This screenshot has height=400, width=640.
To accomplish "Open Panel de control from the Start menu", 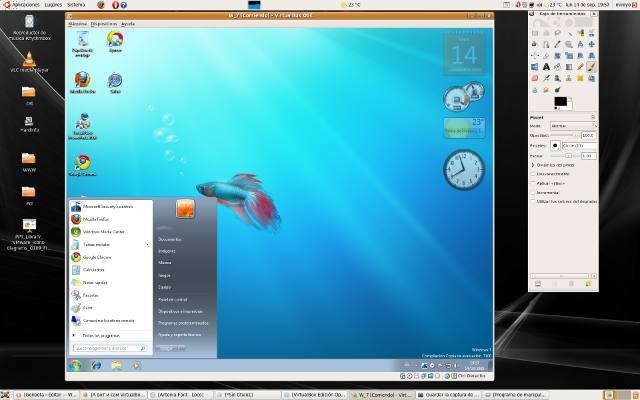I will (x=173, y=299).
